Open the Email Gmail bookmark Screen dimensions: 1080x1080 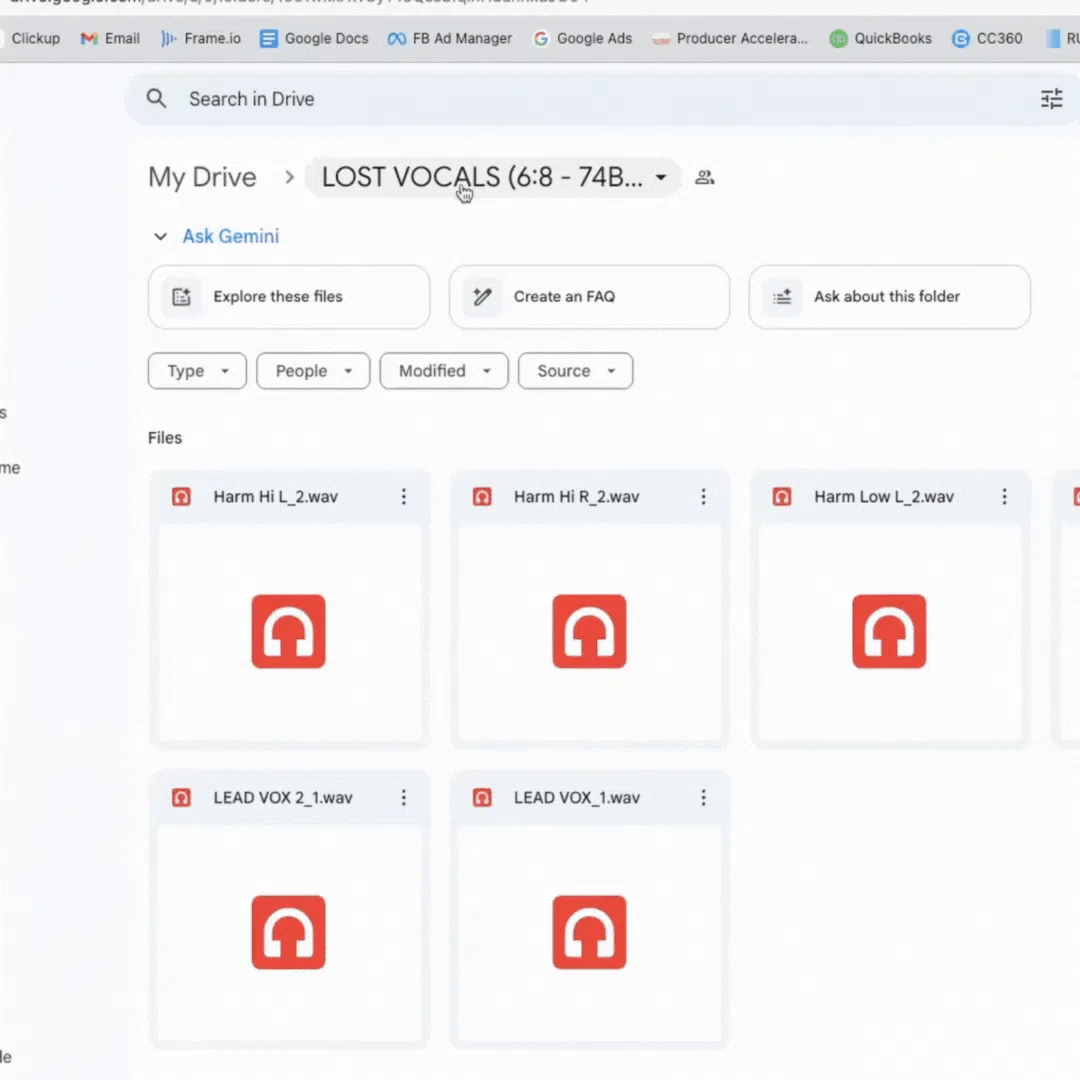pos(110,39)
